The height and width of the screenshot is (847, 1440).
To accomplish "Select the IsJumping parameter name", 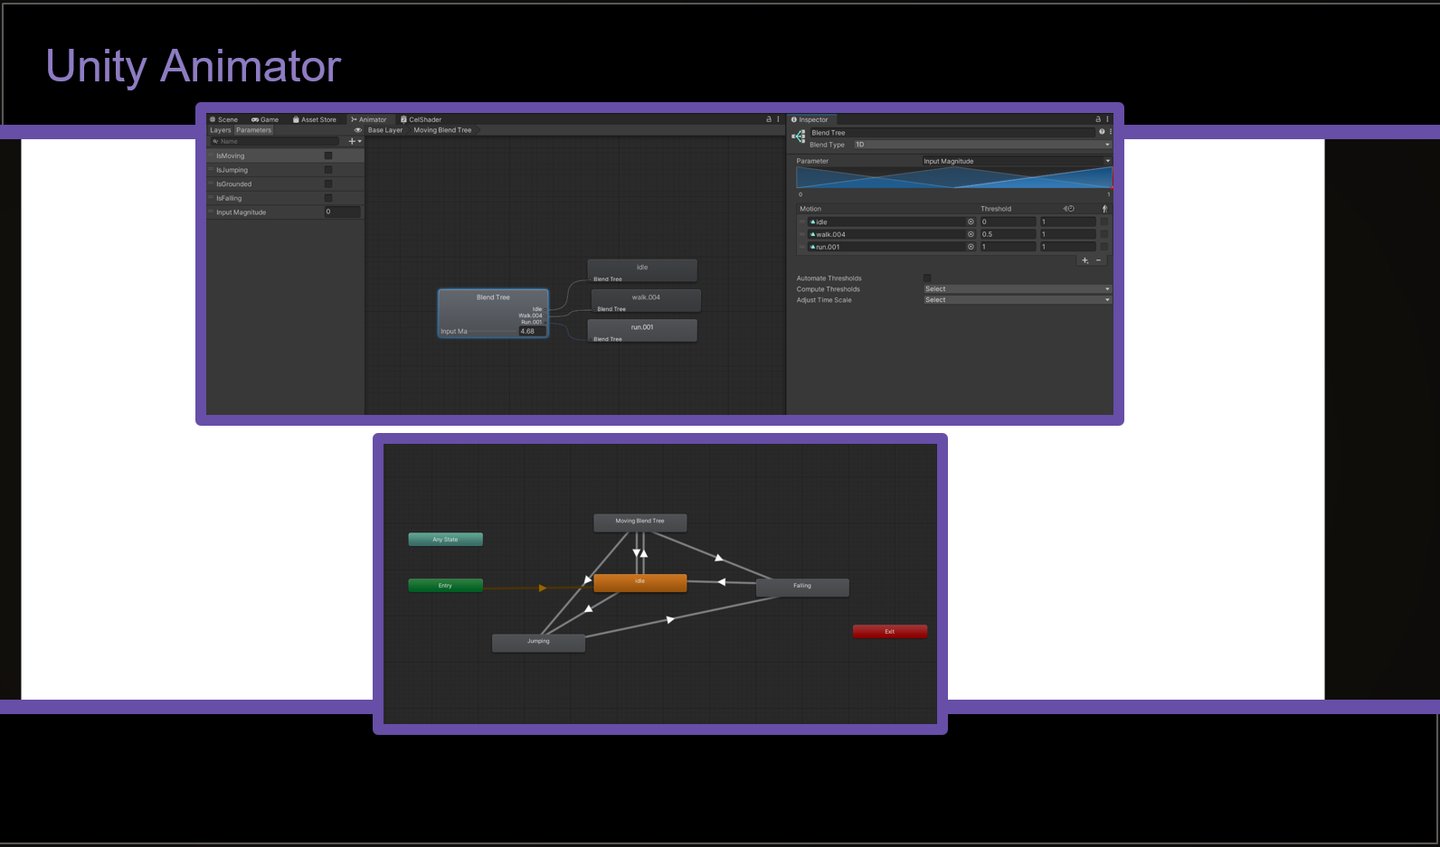I will point(232,170).
